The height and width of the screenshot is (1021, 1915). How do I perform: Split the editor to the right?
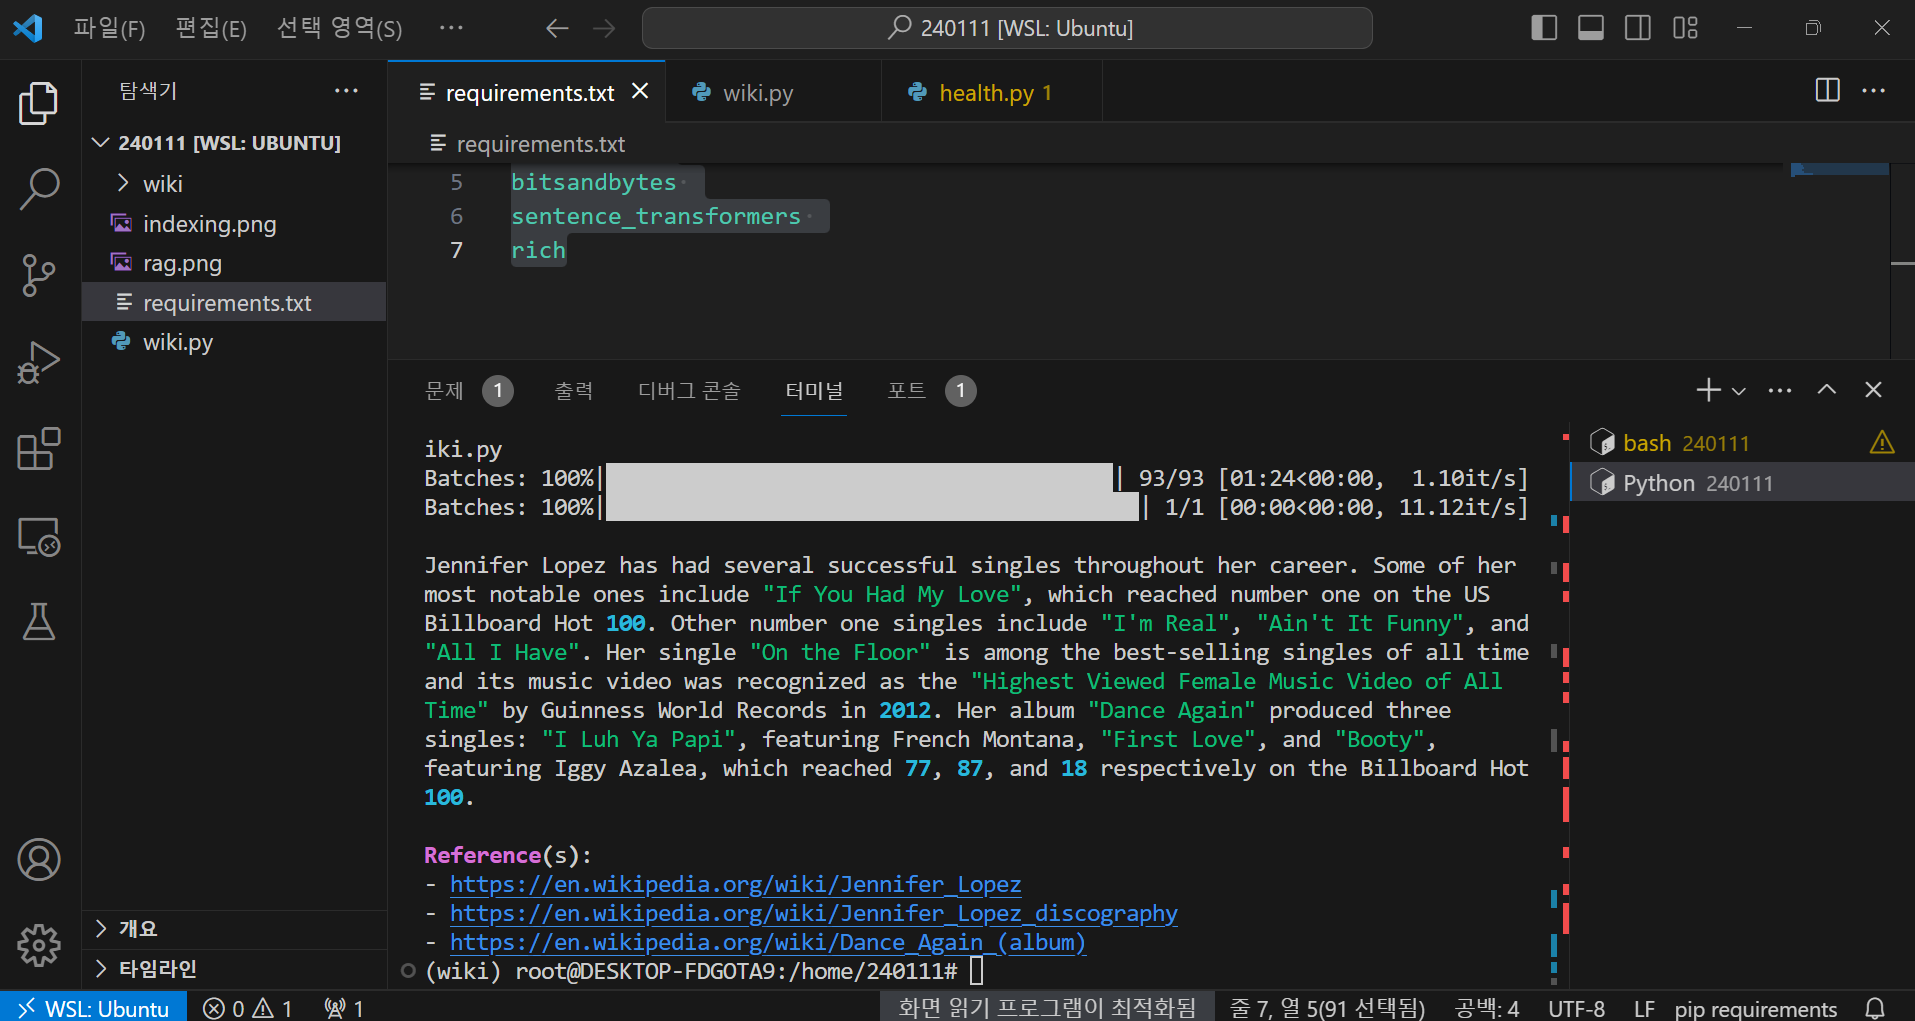[x=1827, y=91]
